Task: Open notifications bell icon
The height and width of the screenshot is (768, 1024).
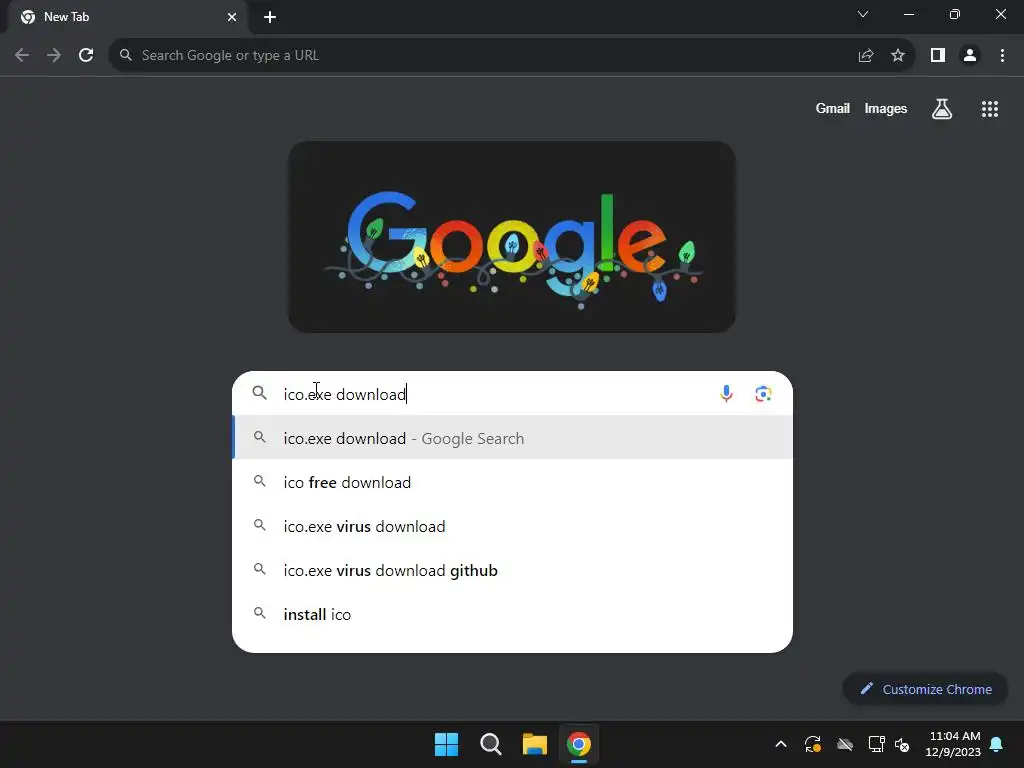Action: tap(996, 744)
